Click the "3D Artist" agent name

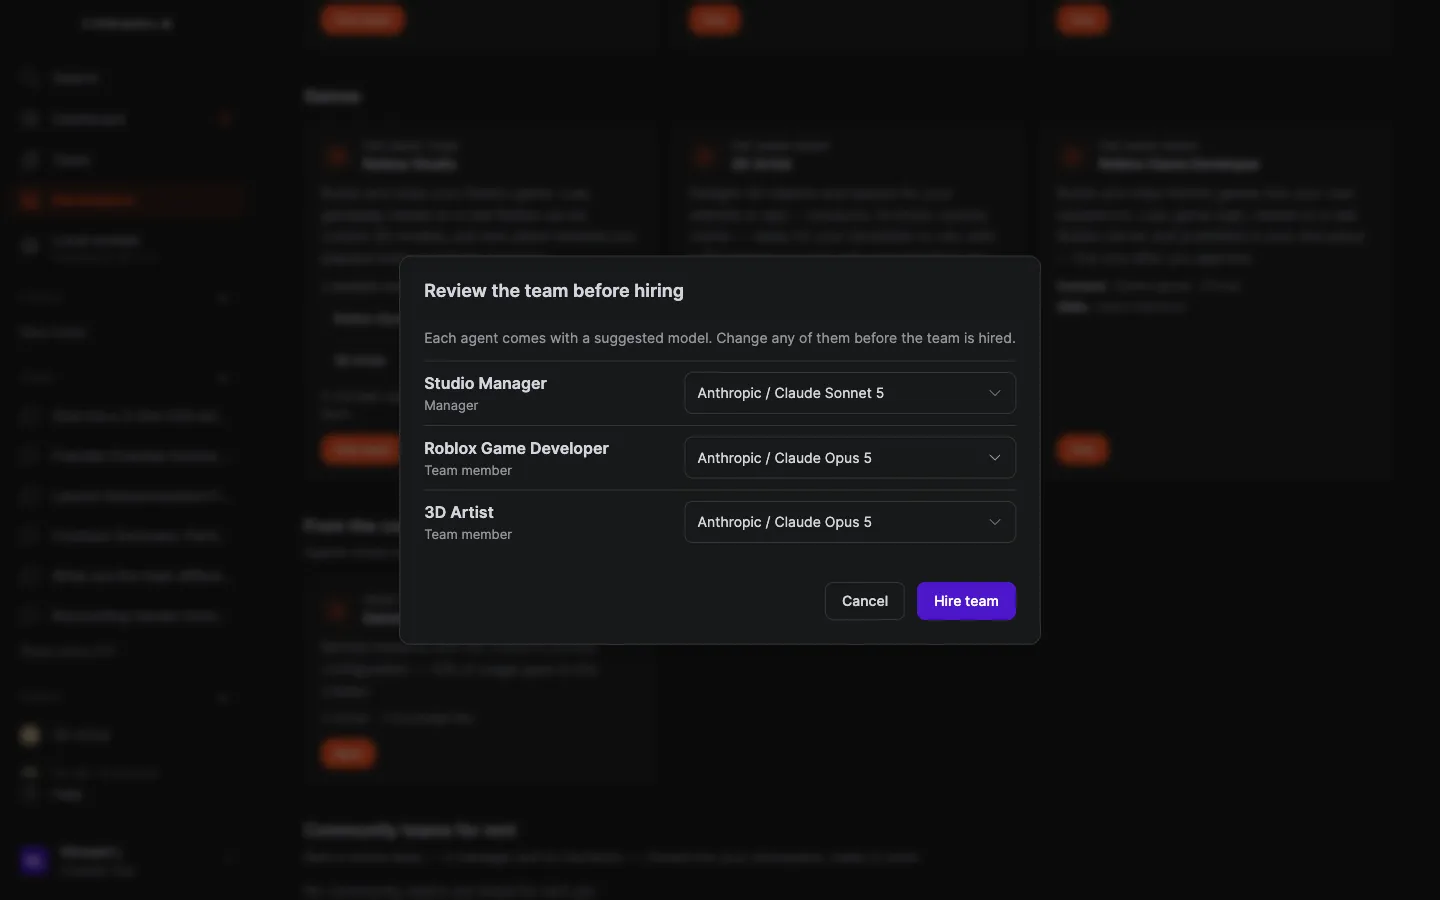[x=459, y=512]
